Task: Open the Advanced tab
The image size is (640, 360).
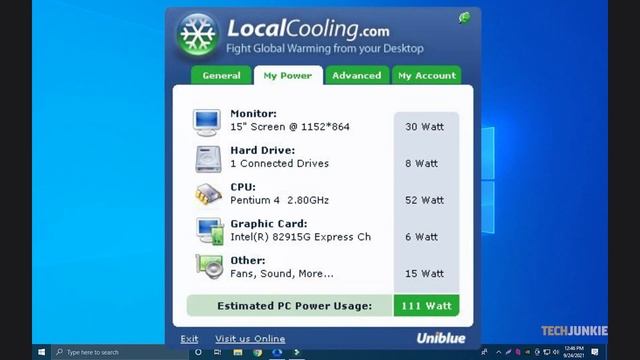Action: (x=357, y=76)
